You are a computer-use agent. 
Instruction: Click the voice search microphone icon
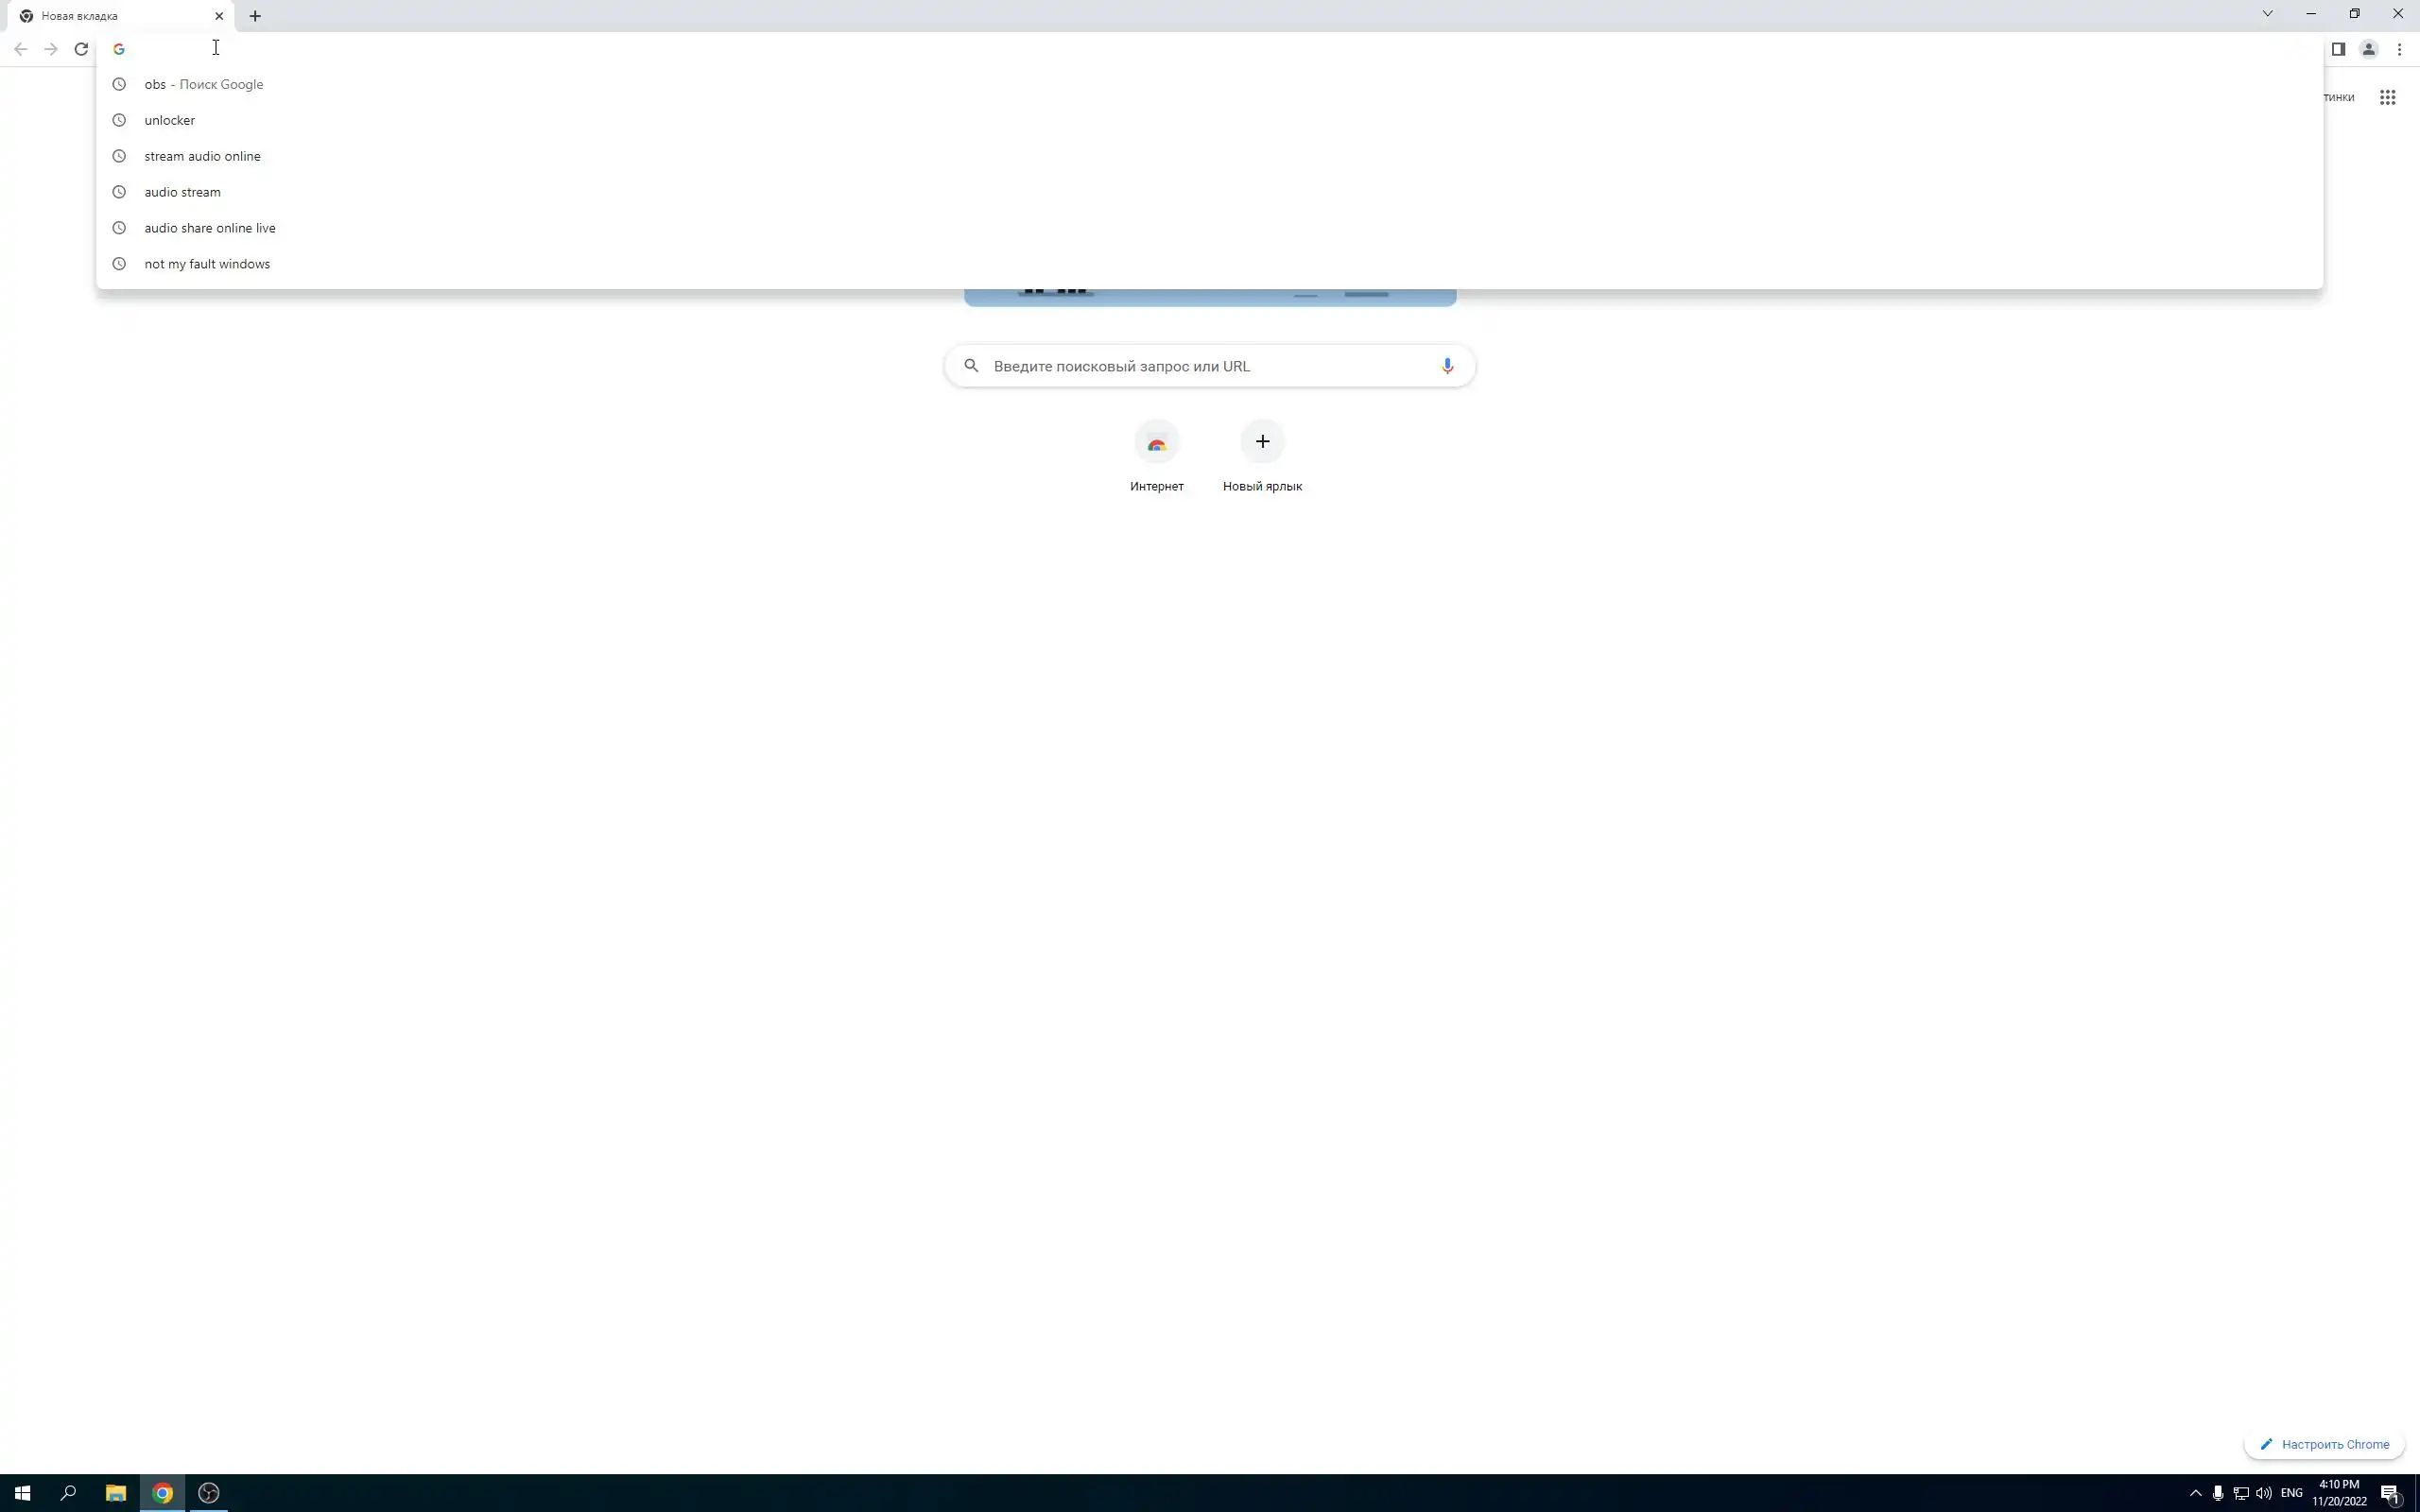click(1447, 366)
